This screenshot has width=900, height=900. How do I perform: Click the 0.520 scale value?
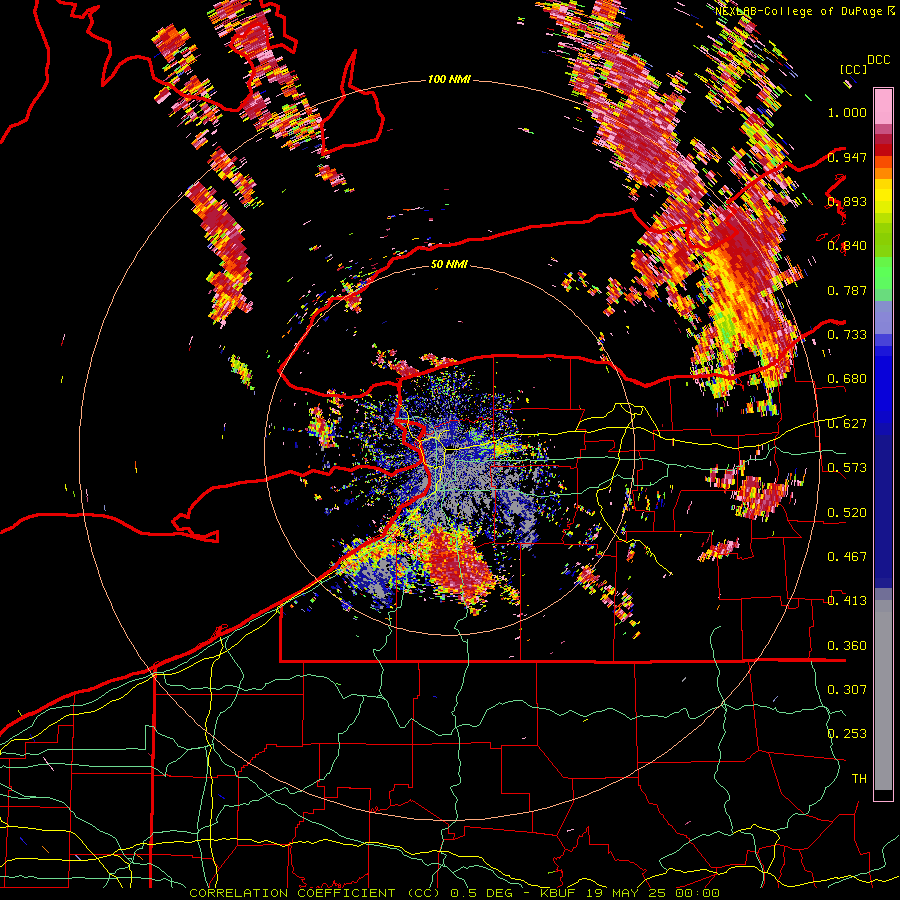click(847, 513)
